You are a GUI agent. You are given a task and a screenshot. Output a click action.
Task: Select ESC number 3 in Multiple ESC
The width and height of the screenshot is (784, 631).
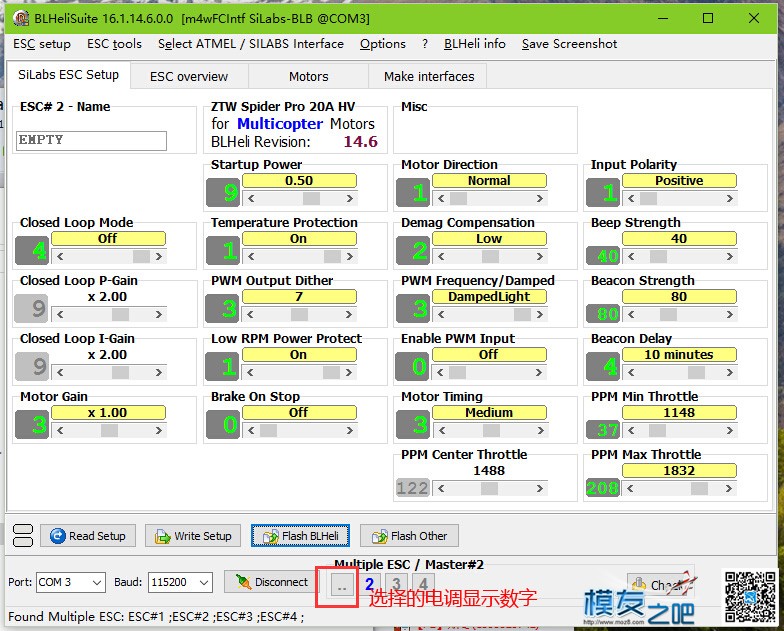pos(396,584)
